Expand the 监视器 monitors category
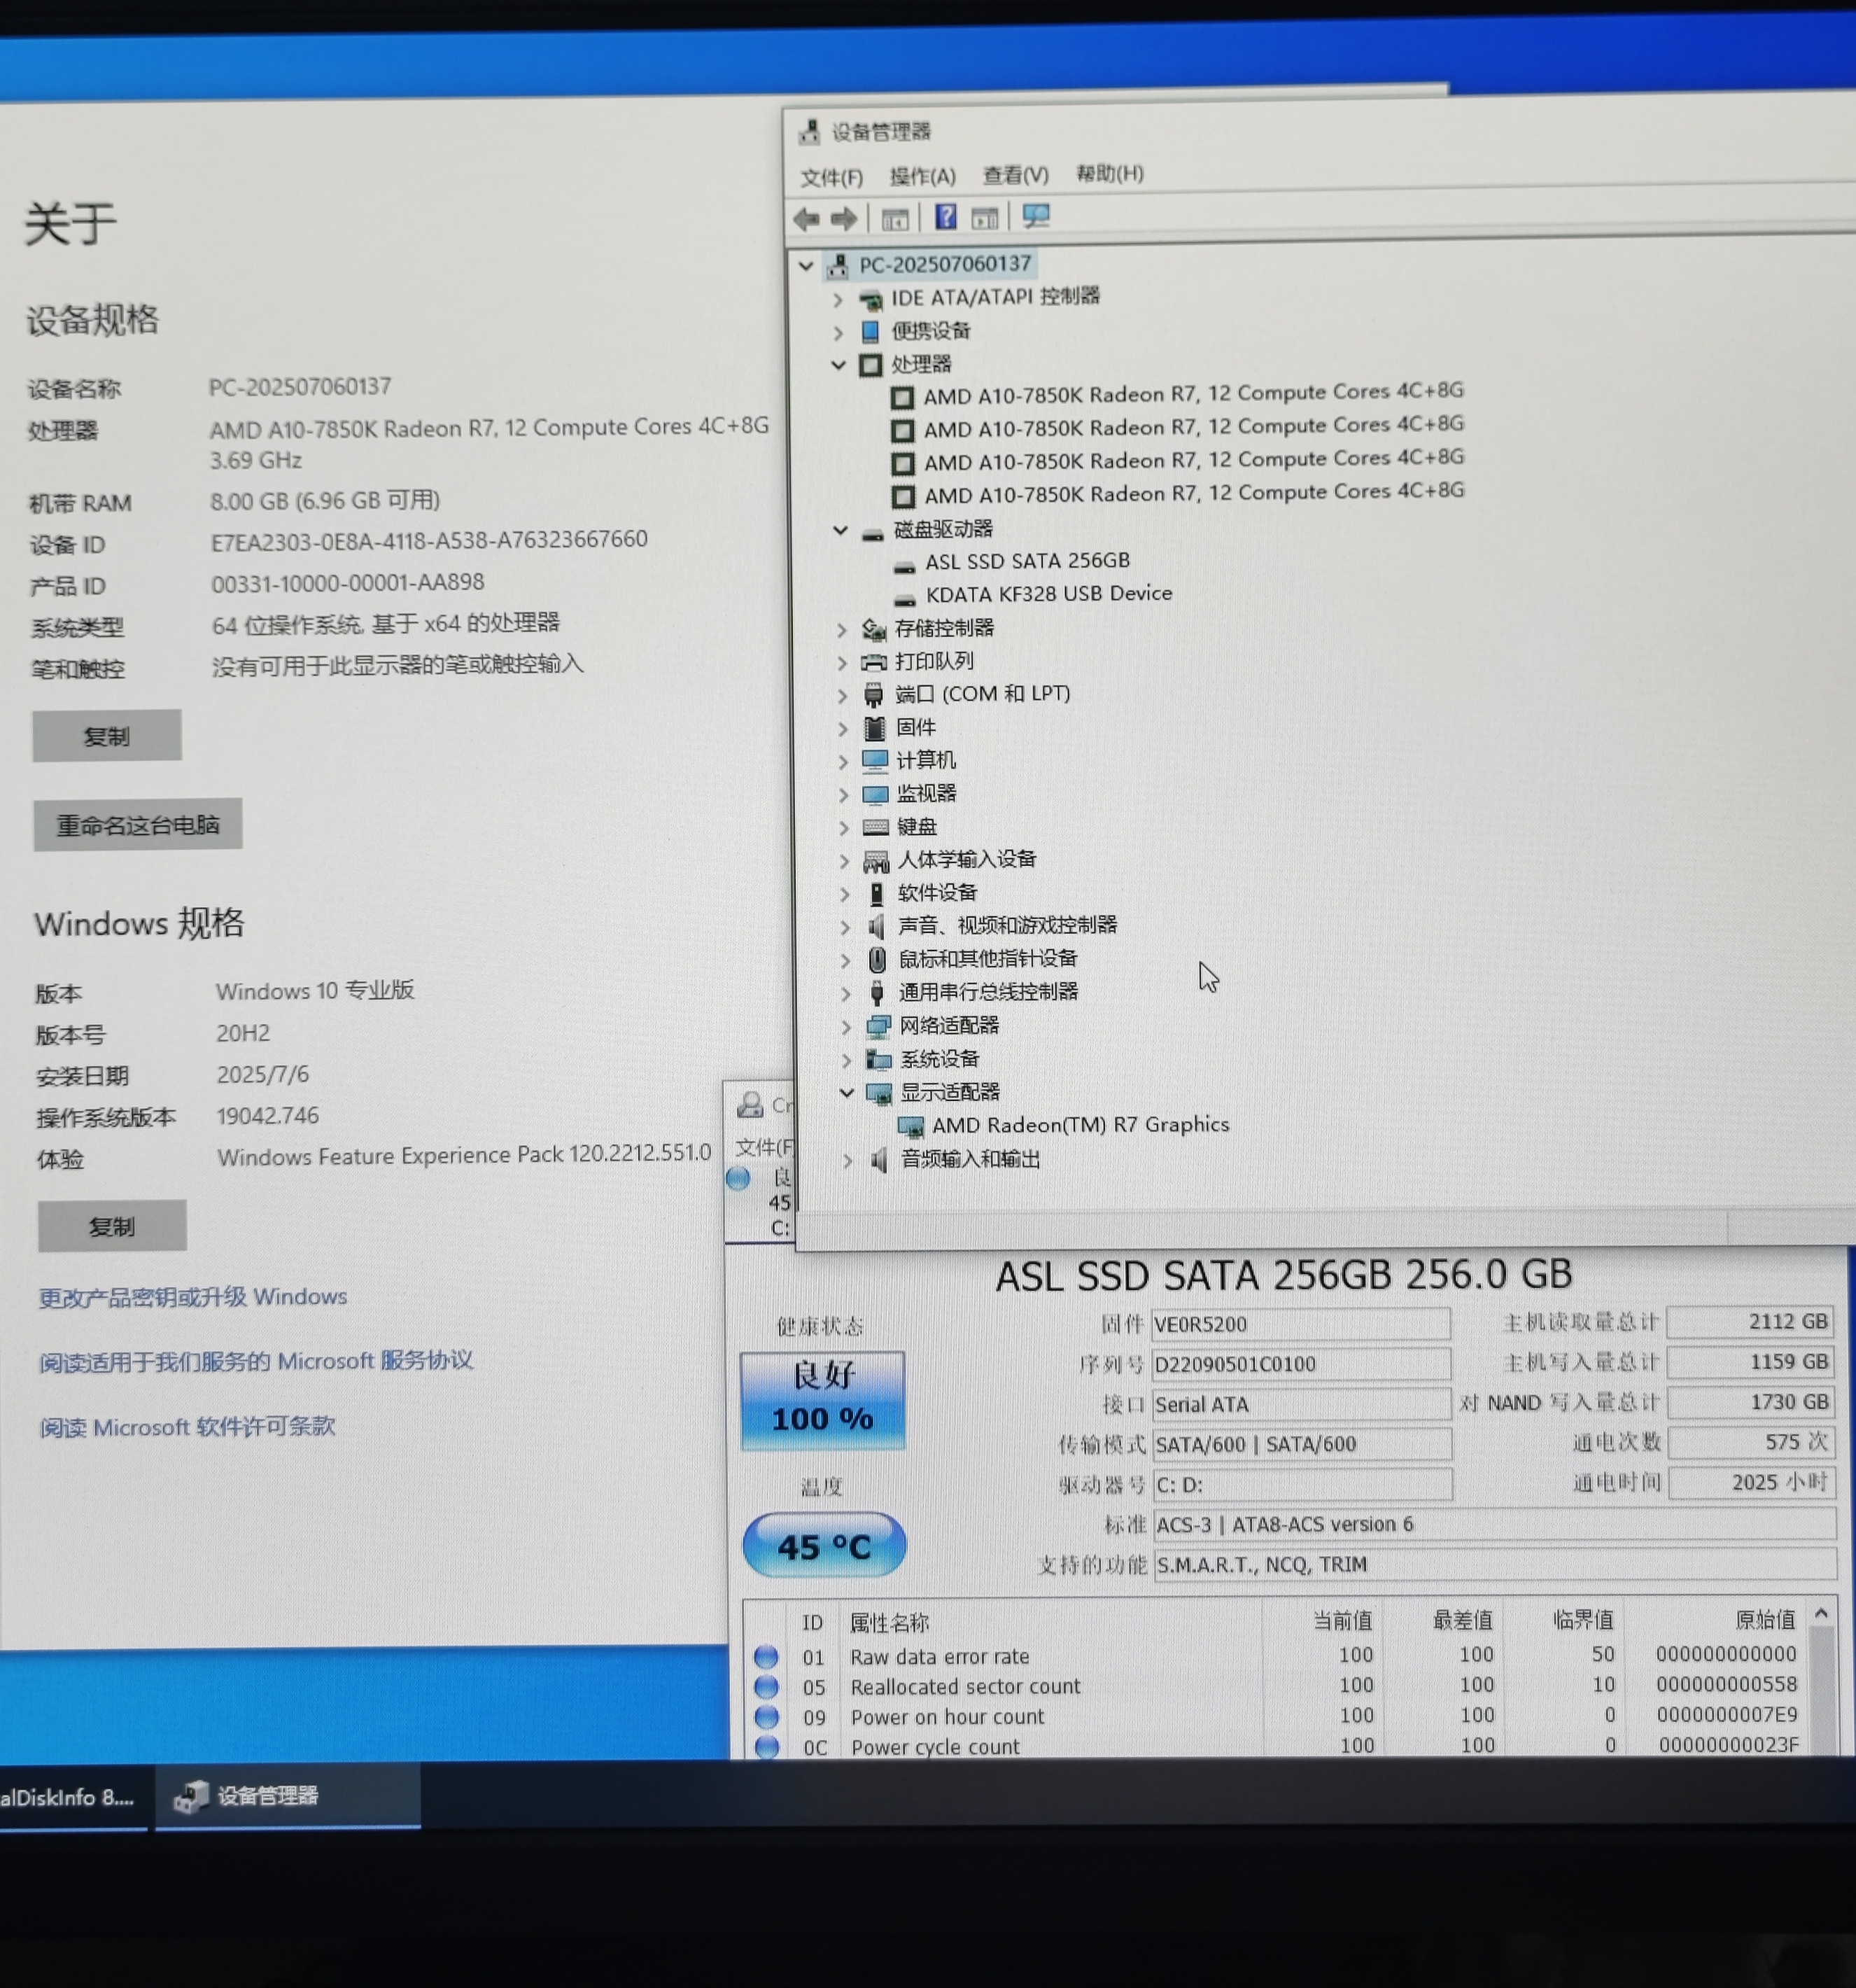 click(x=843, y=795)
